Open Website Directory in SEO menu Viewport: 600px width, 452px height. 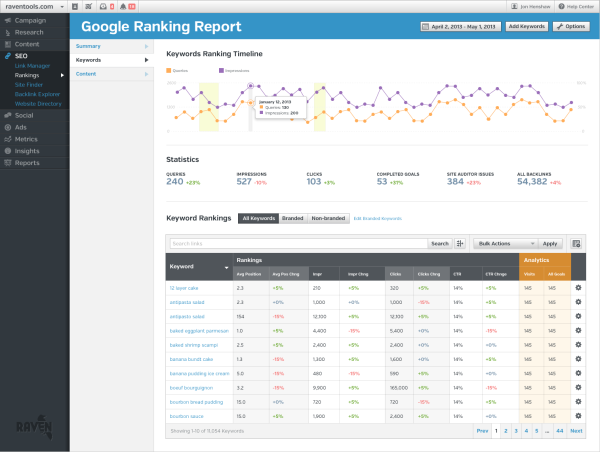38,104
